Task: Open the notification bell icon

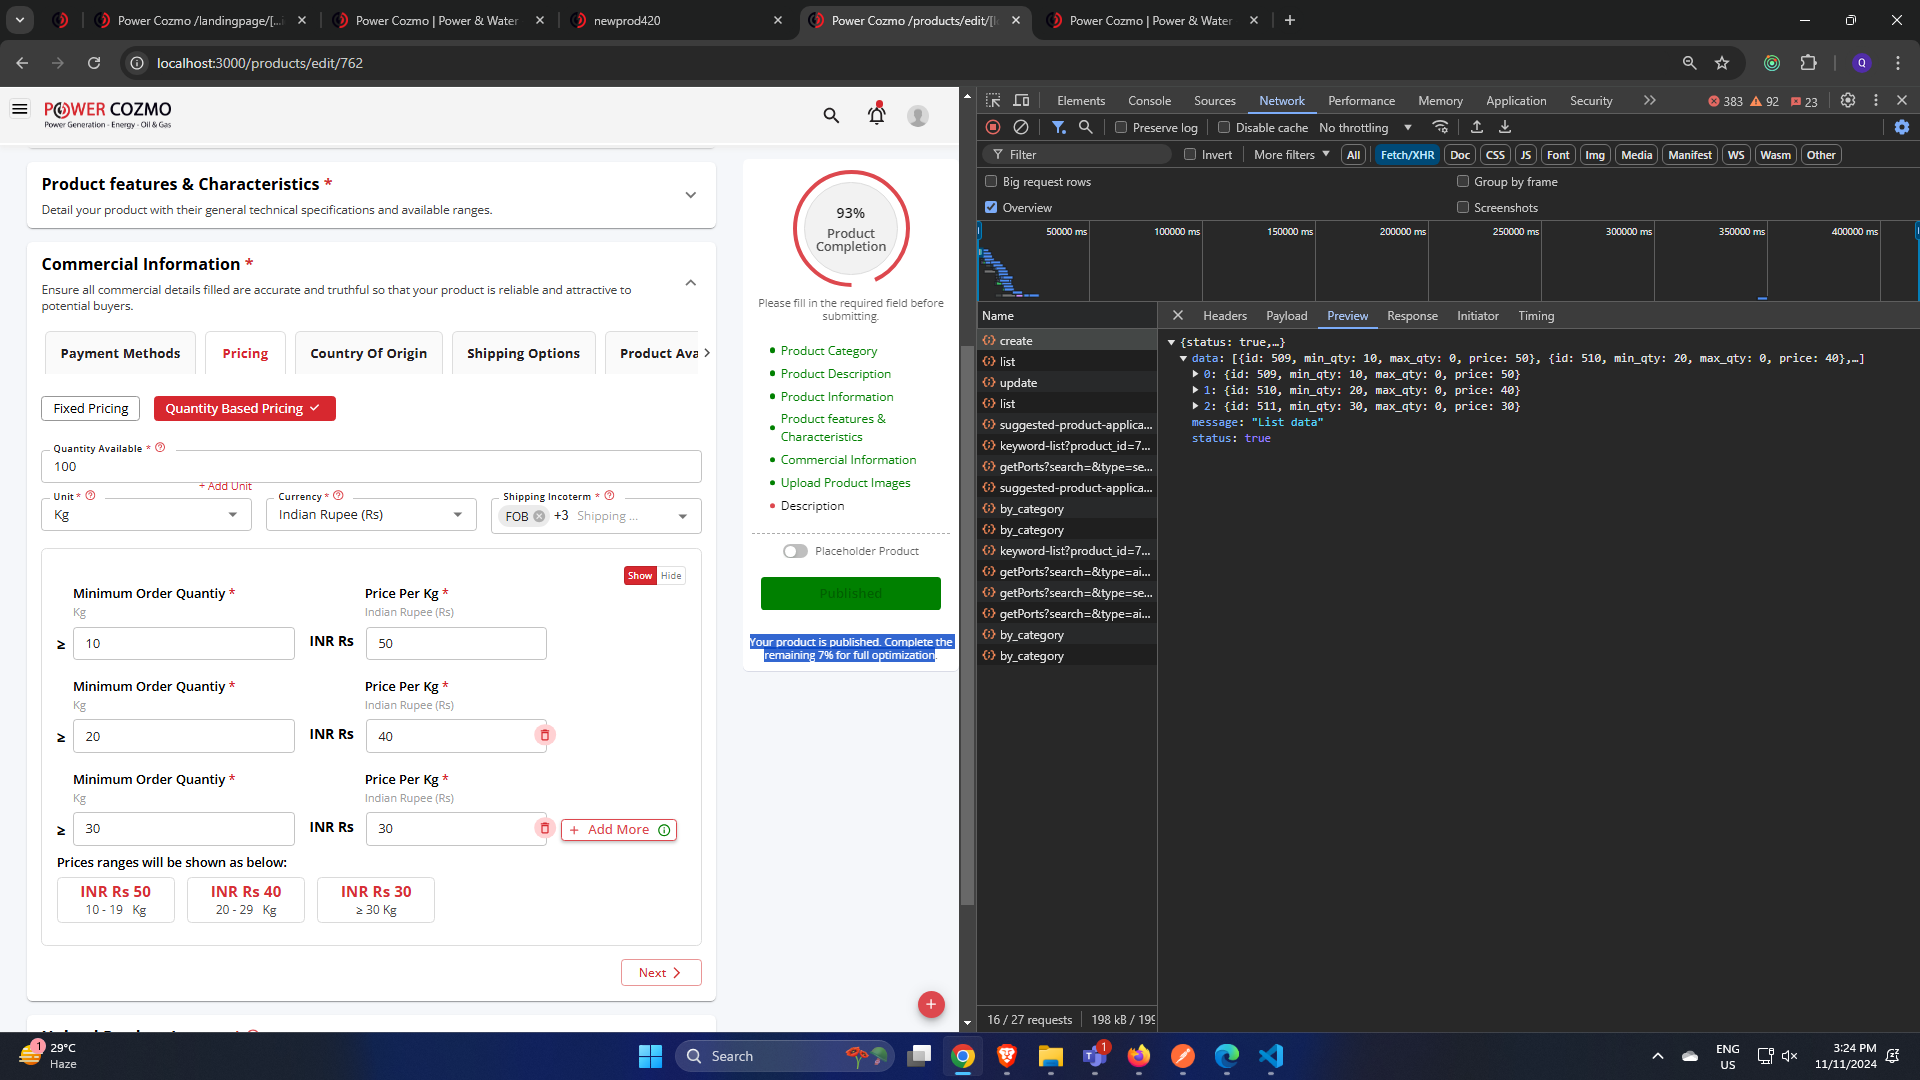Action: click(877, 115)
